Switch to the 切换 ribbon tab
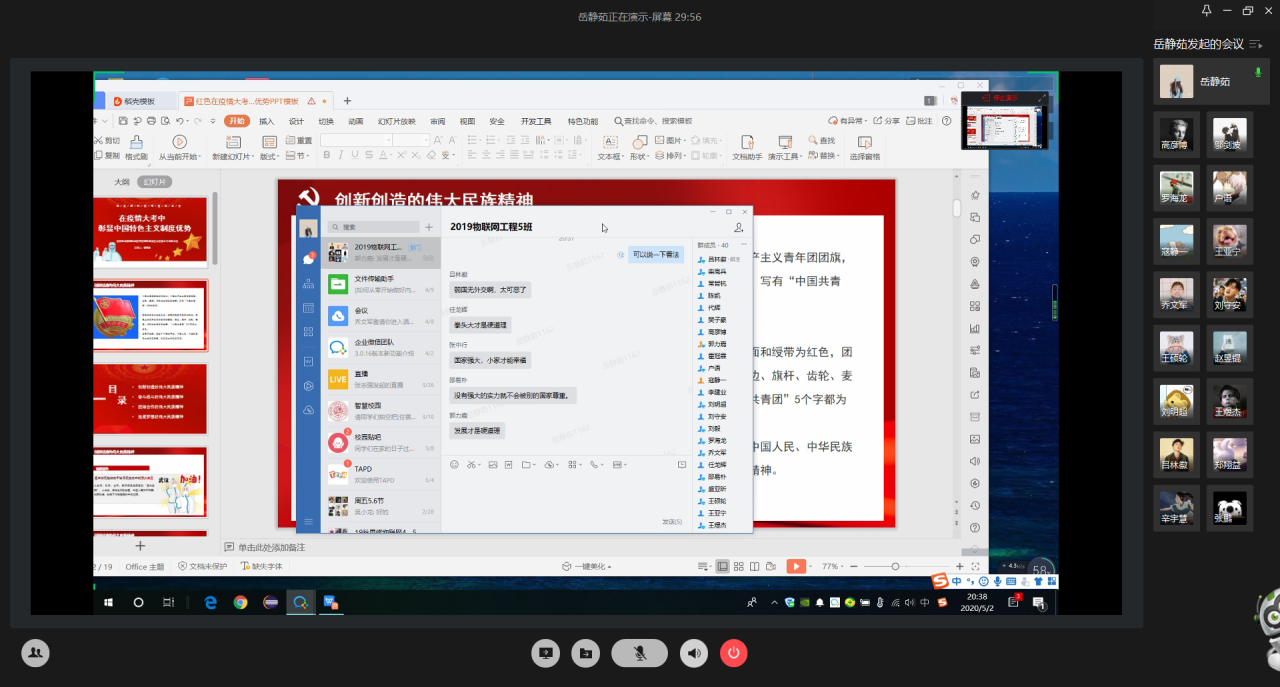This screenshot has width=1280, height=687. 326,121
